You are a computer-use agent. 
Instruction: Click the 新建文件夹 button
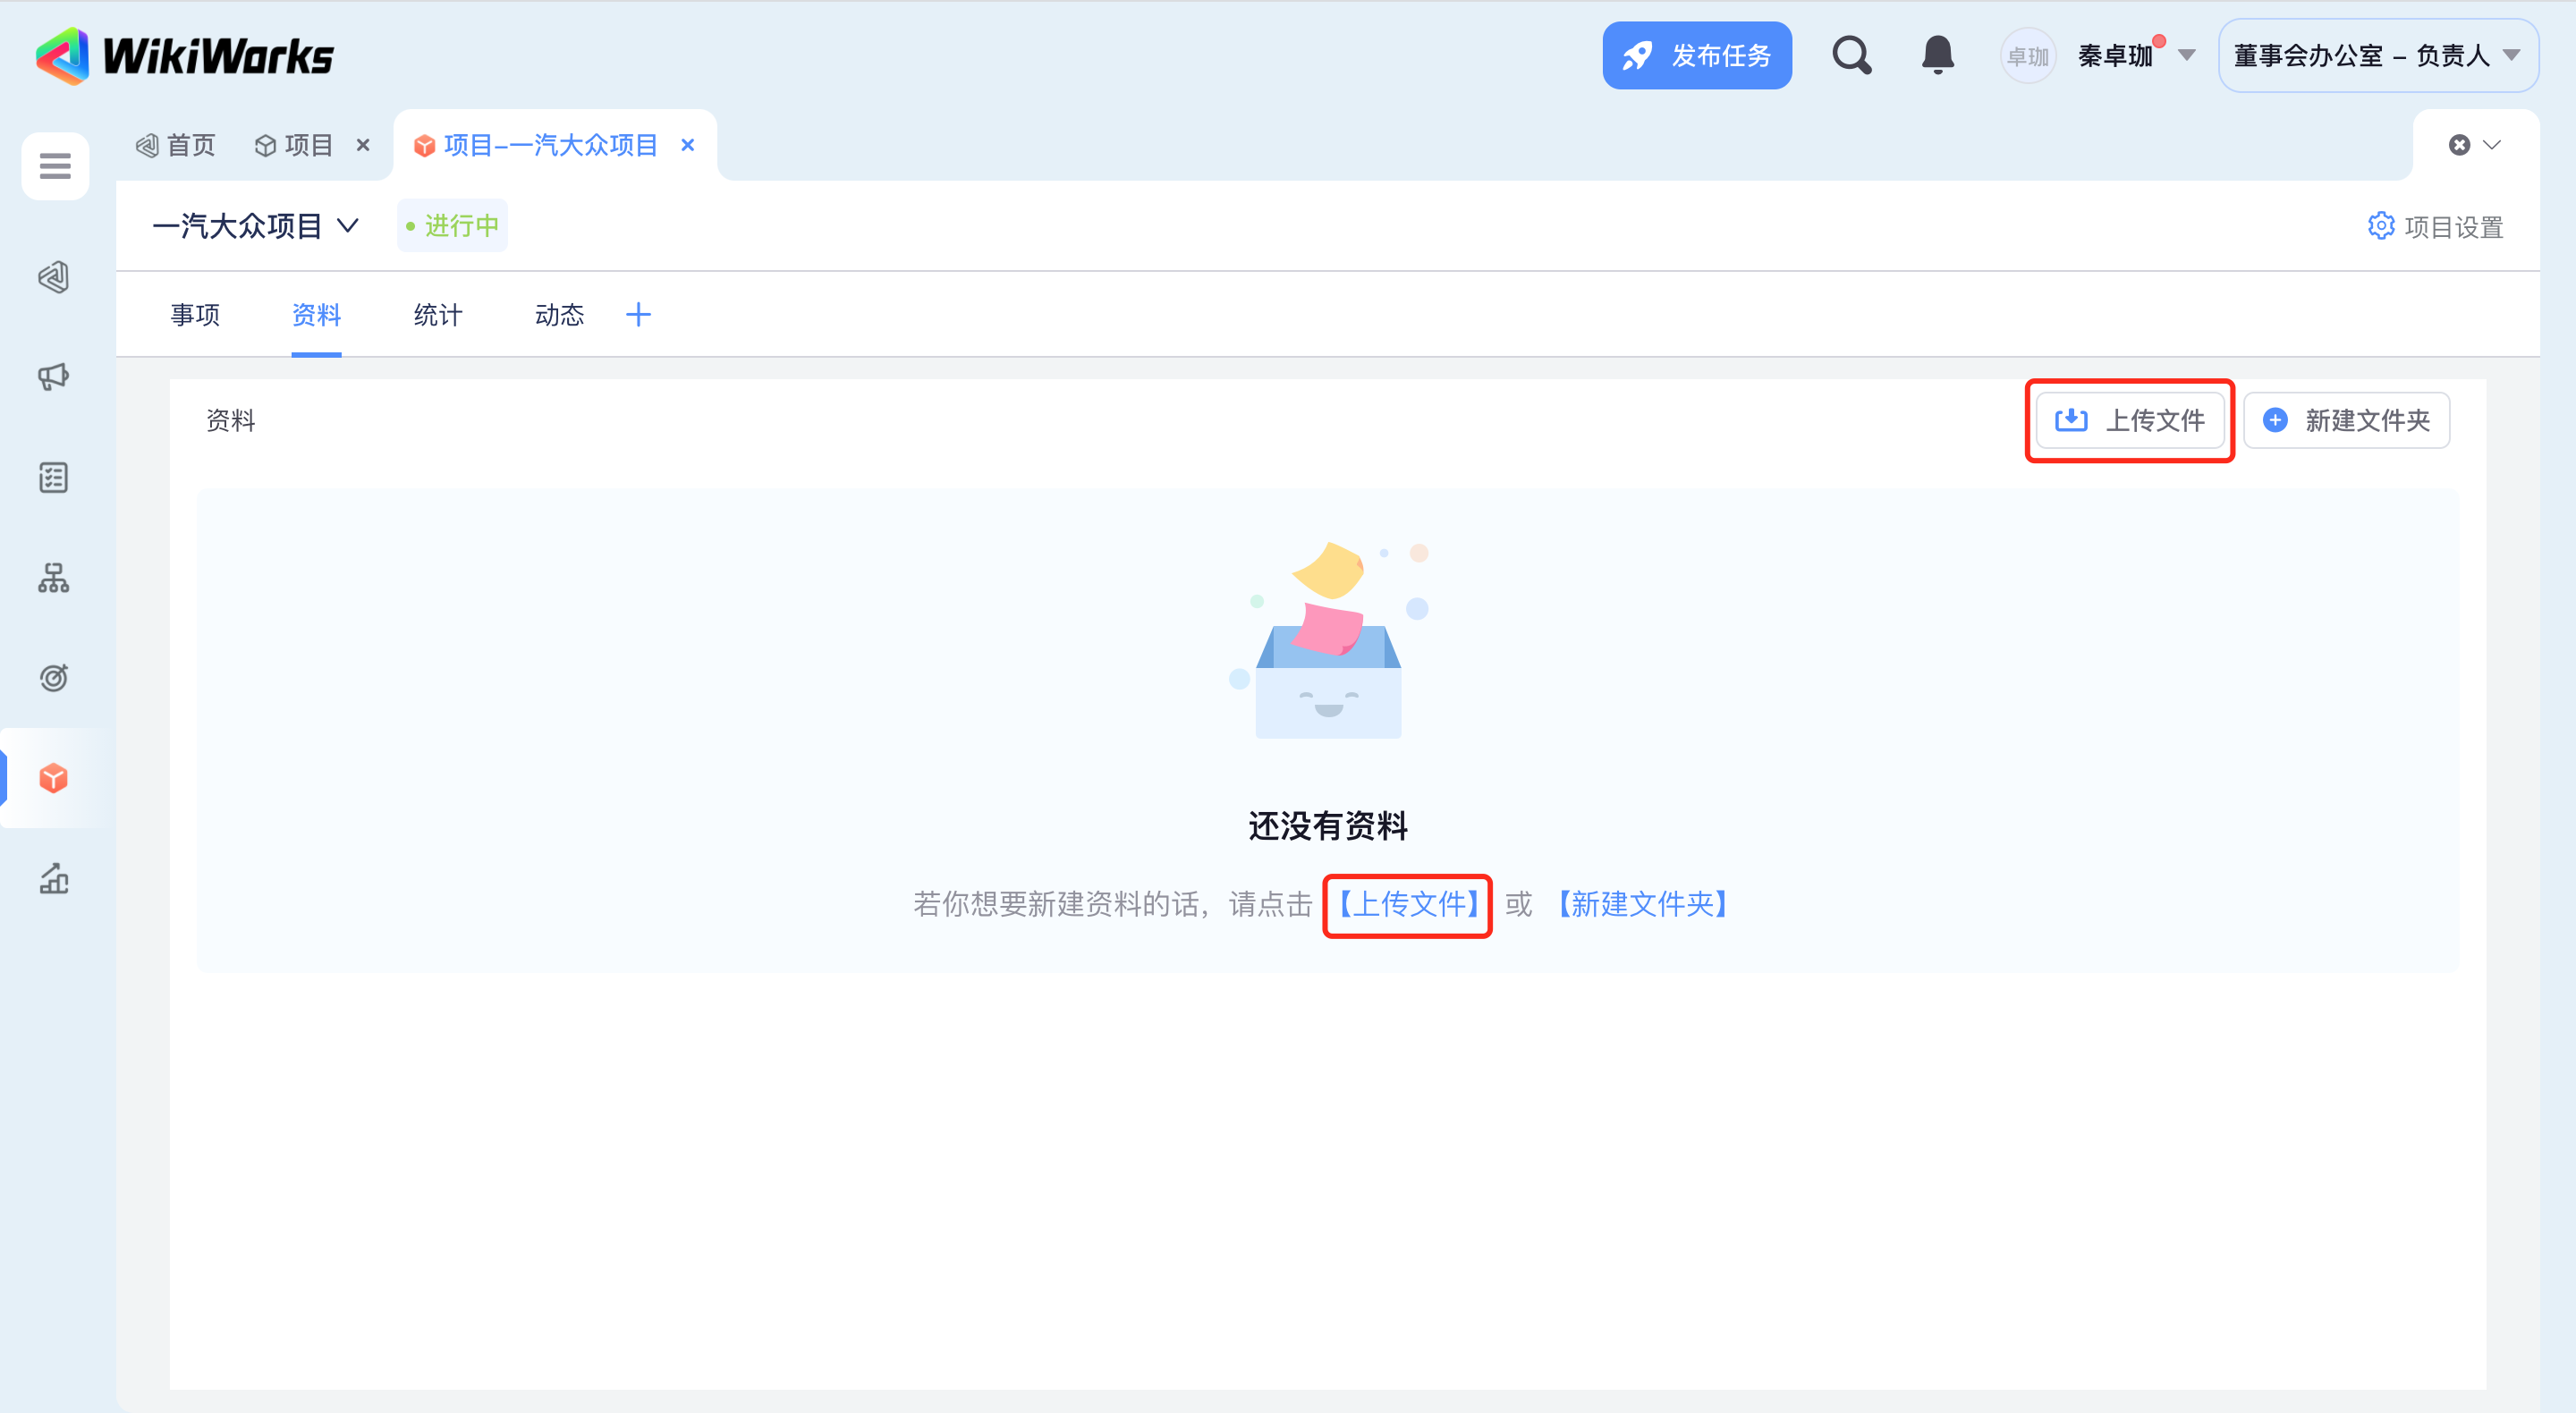pyautogui.click(x=2346, y=421)
